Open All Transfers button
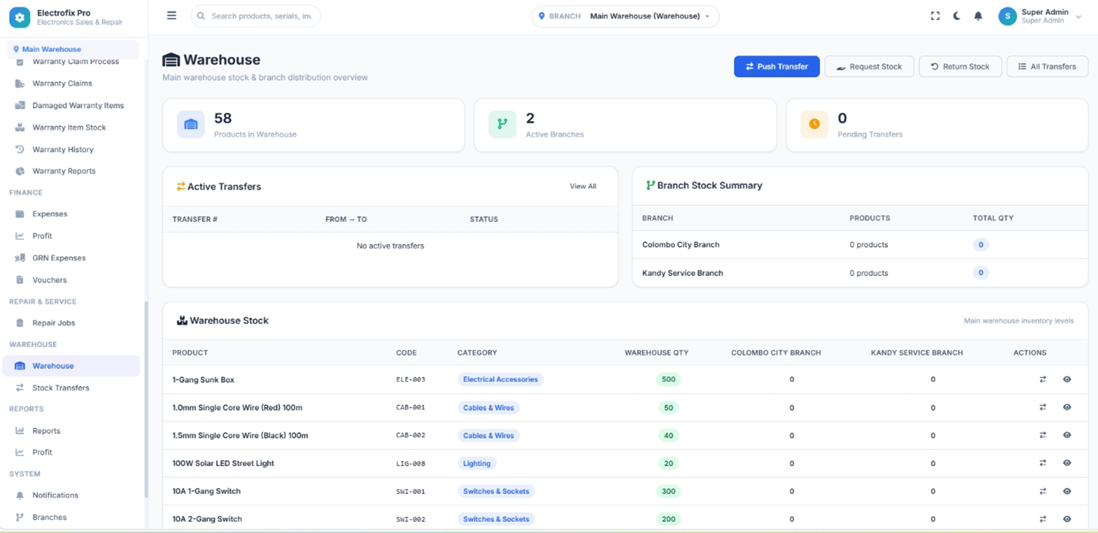1098x533 pixels. click(x=1047, y=67)
